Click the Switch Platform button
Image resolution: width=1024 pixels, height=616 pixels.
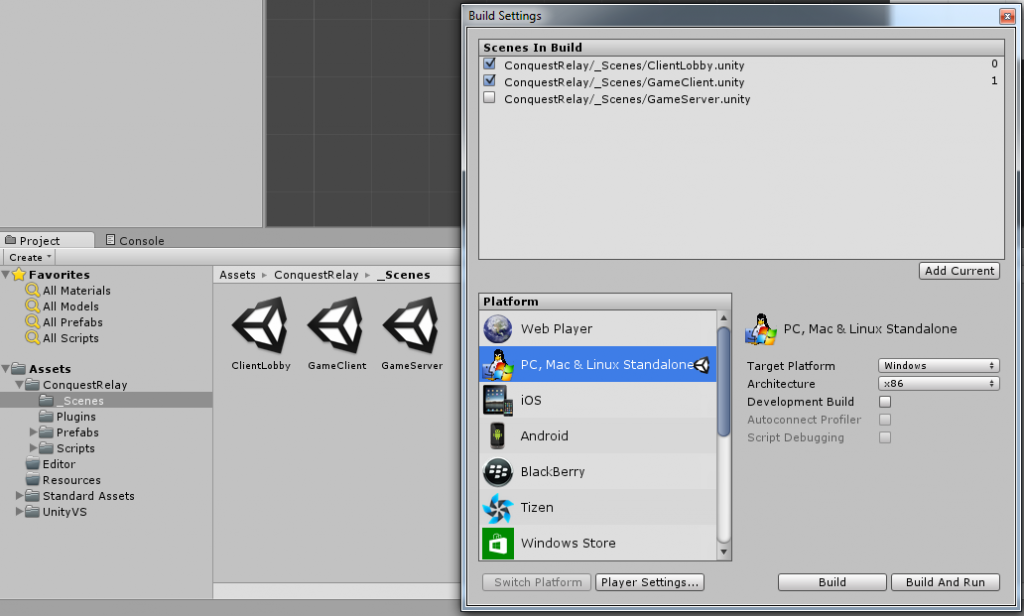[537, 582]
